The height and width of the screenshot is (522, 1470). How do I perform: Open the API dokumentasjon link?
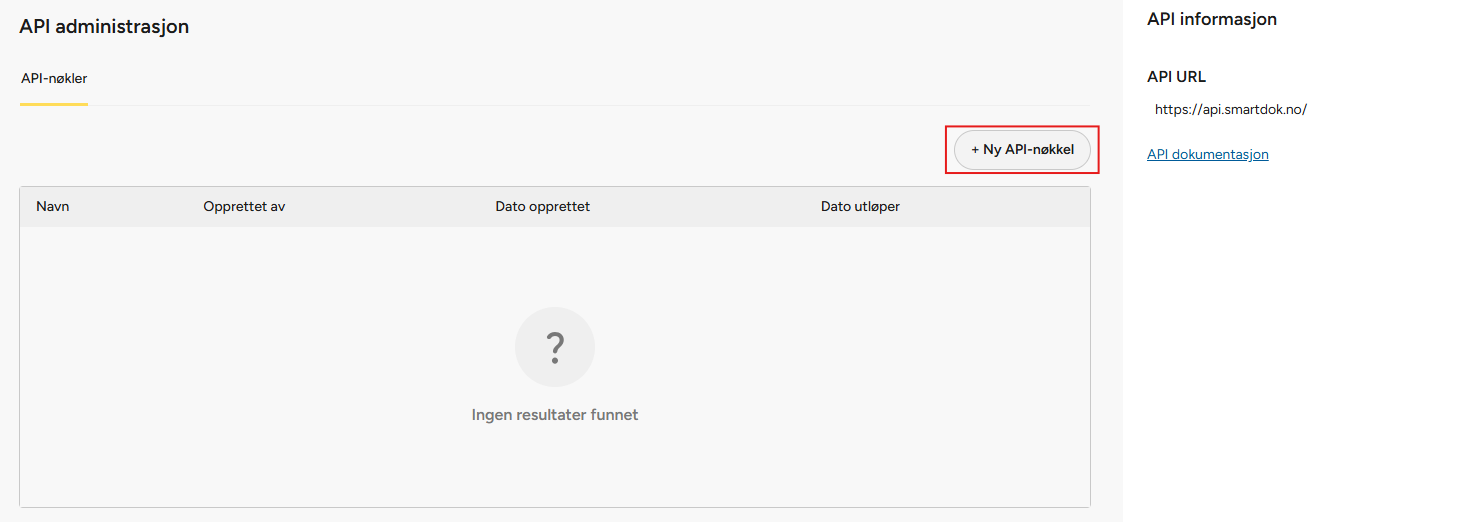pyautogui.click(x=1208, y=154)
